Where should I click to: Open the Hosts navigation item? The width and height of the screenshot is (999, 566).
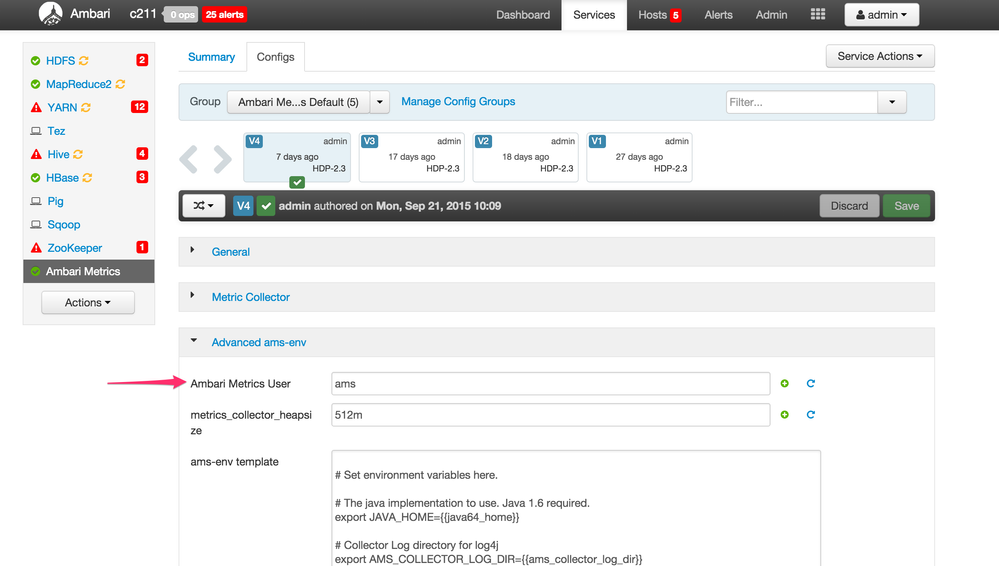(652, 15)
